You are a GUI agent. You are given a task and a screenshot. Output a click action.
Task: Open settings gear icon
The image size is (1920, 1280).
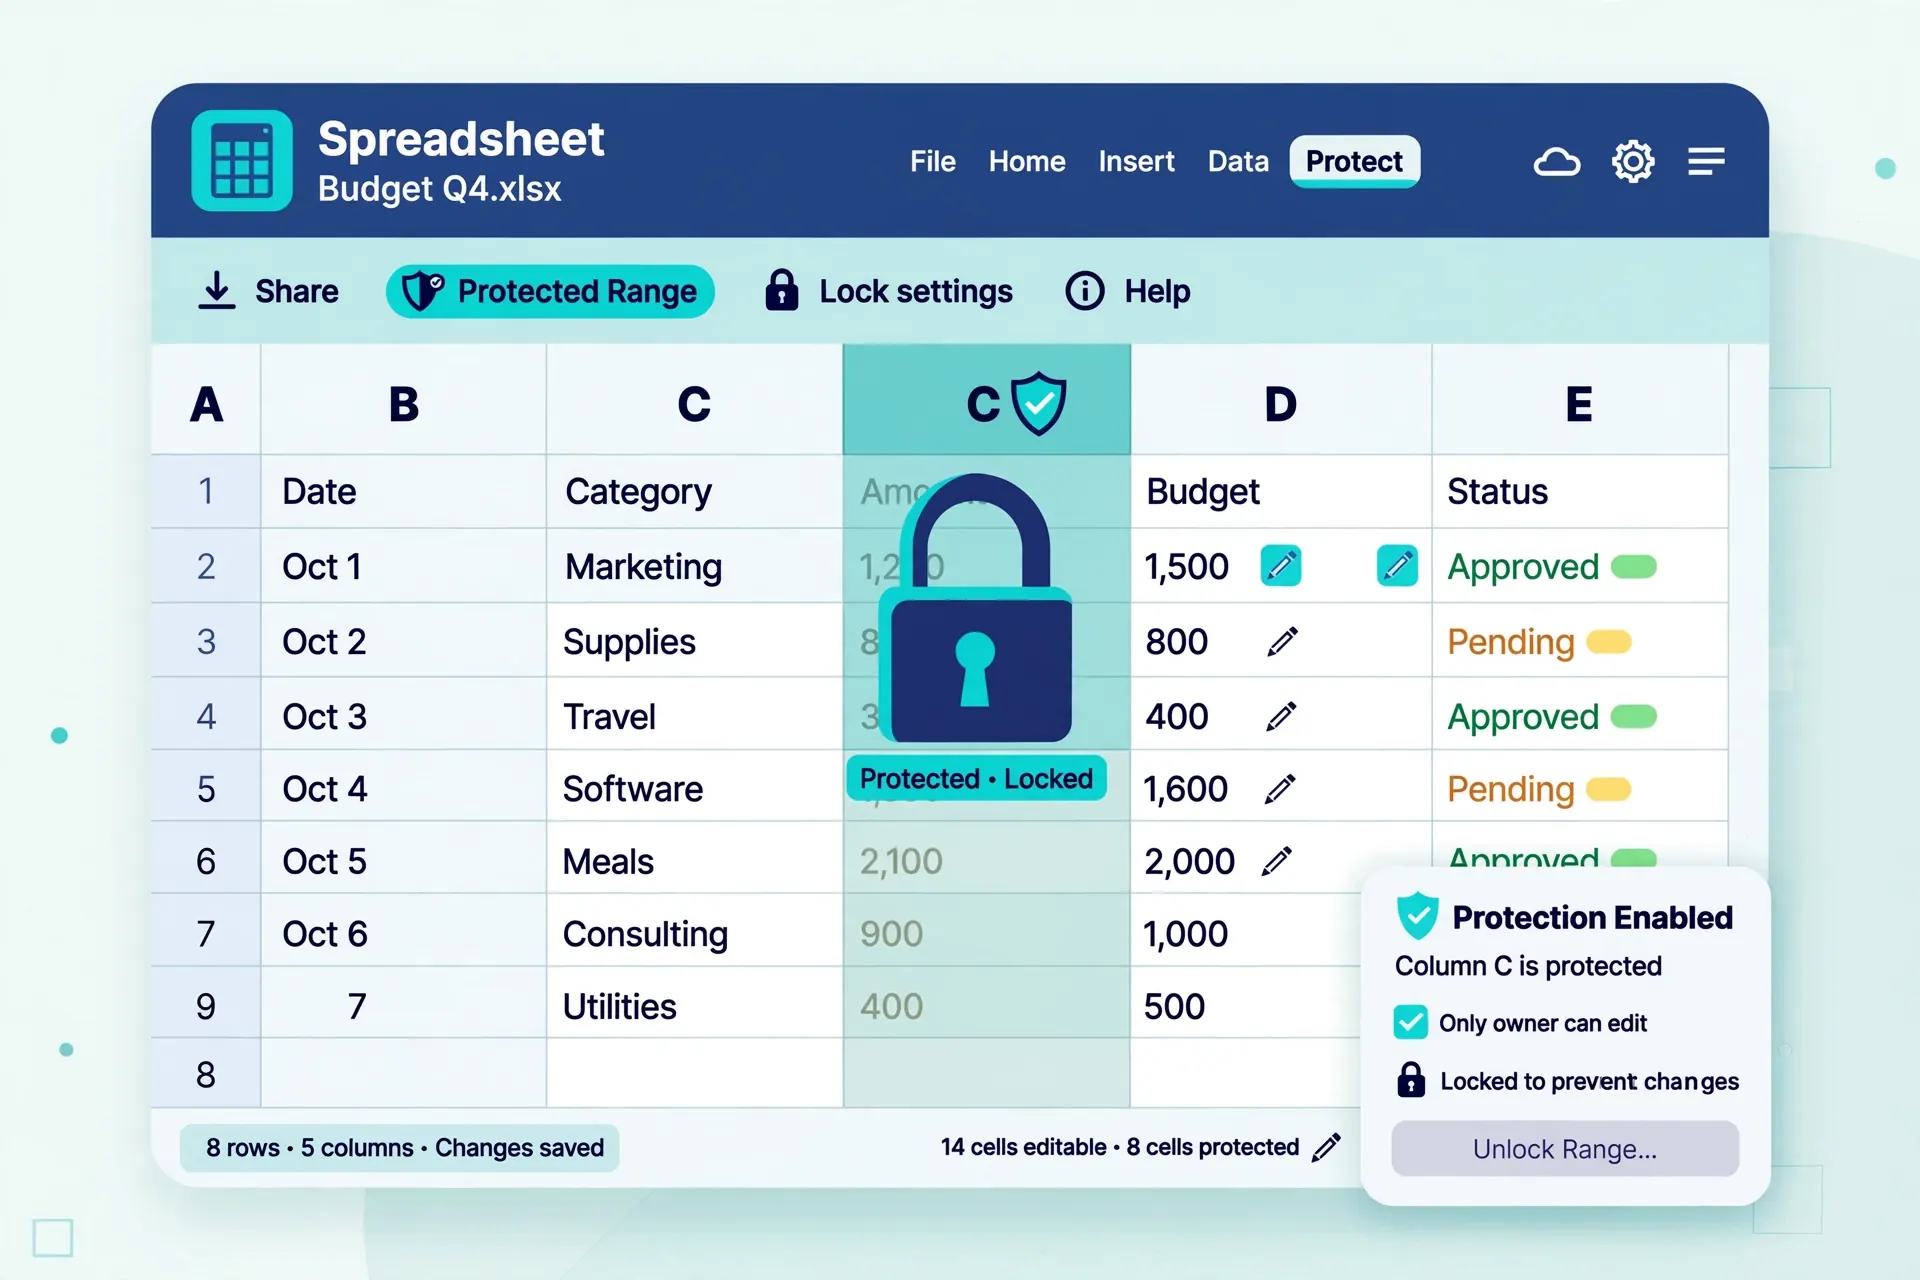(1633, 161)
